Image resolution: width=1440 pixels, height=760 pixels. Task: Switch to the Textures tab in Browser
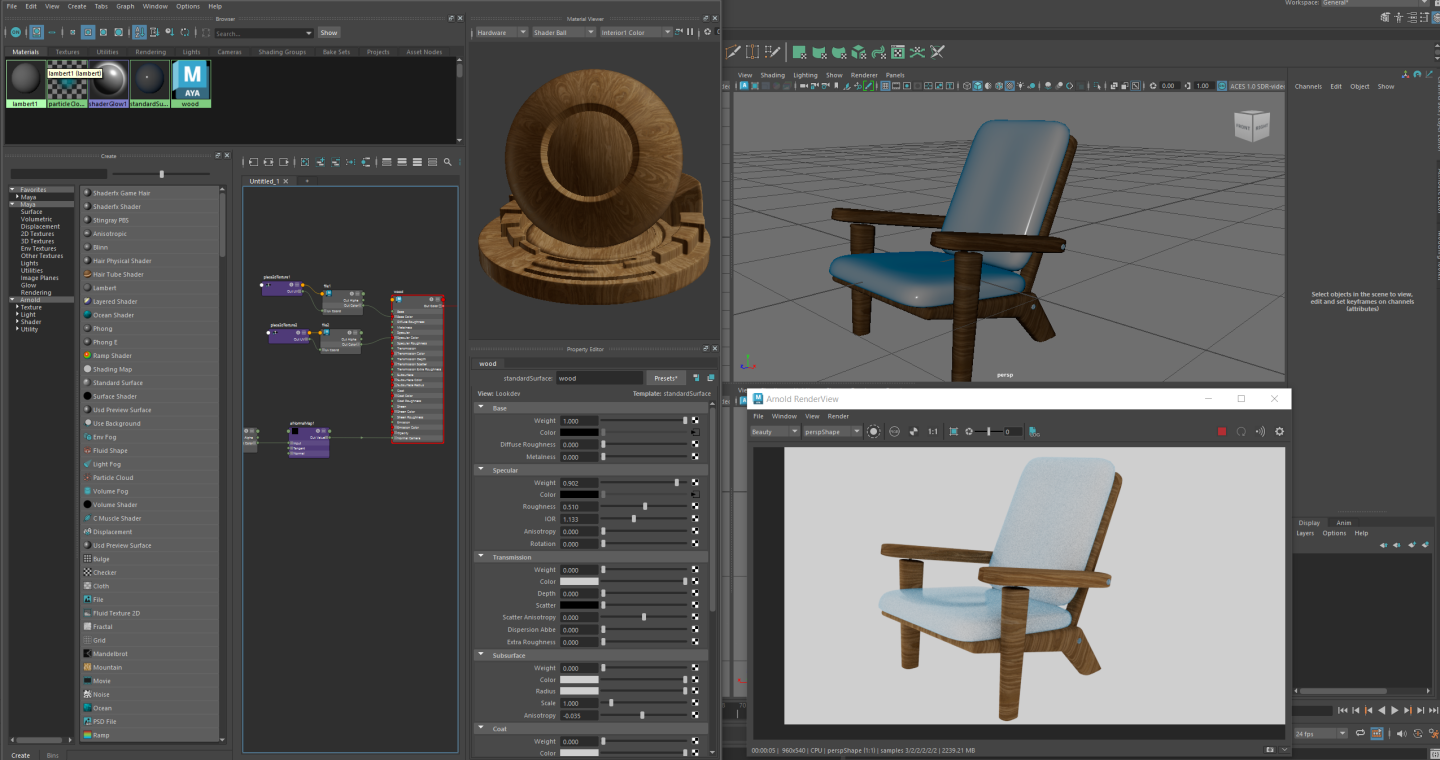[x=67, y=52]
